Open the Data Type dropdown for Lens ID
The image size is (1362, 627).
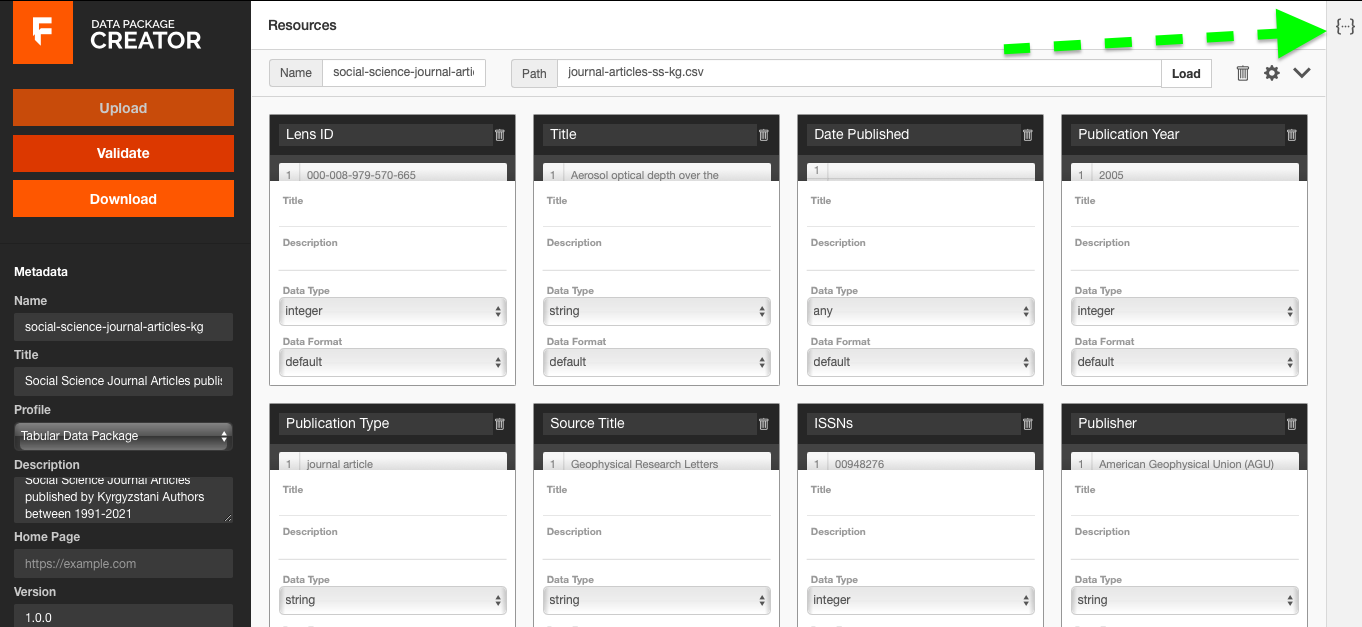point(392,311)
